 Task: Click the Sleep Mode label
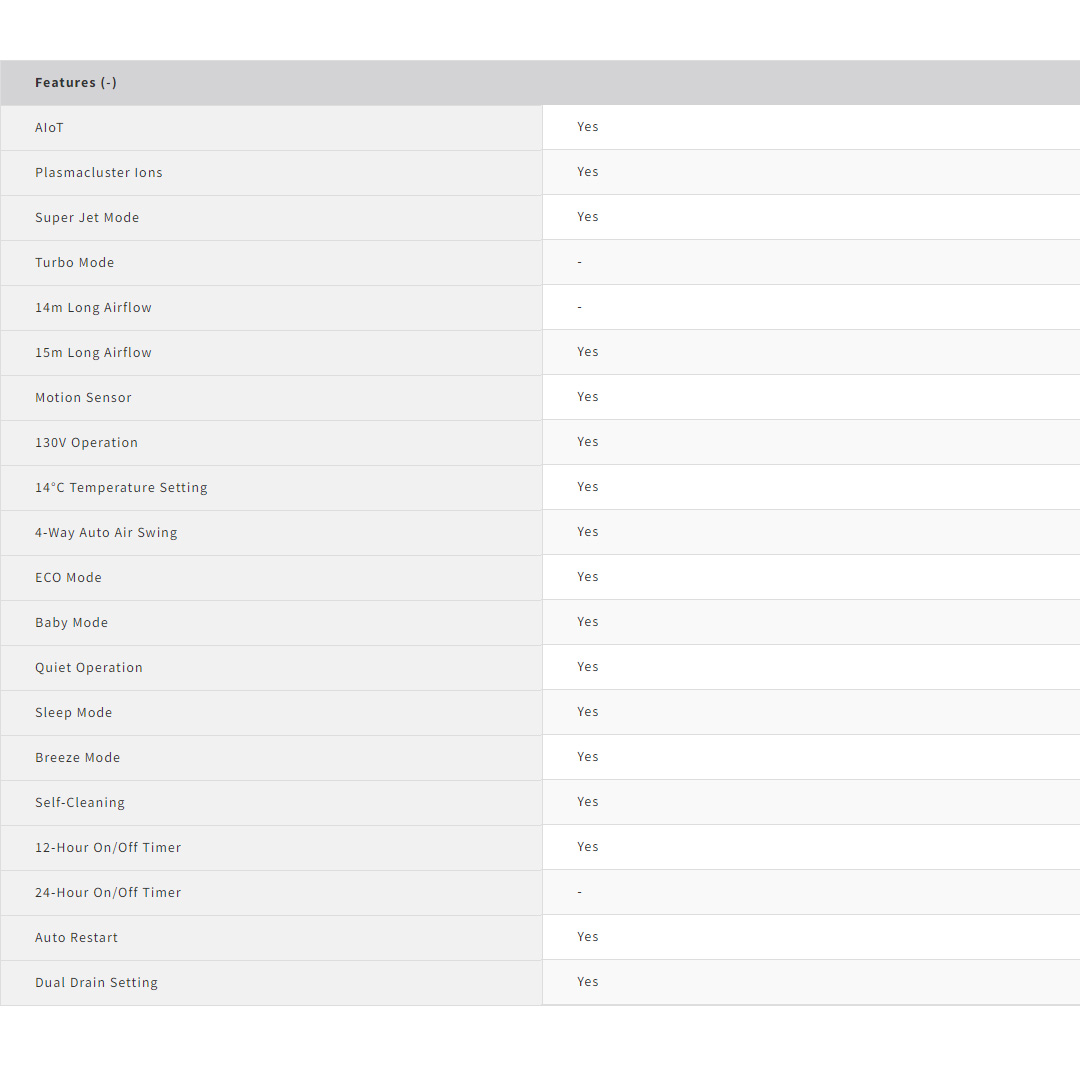pos(73,713)
